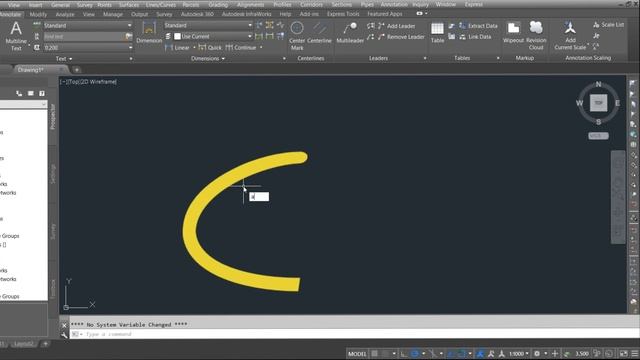Open the Use Current layer dropdown
640x360 pixels.
[x=212, y=36]
